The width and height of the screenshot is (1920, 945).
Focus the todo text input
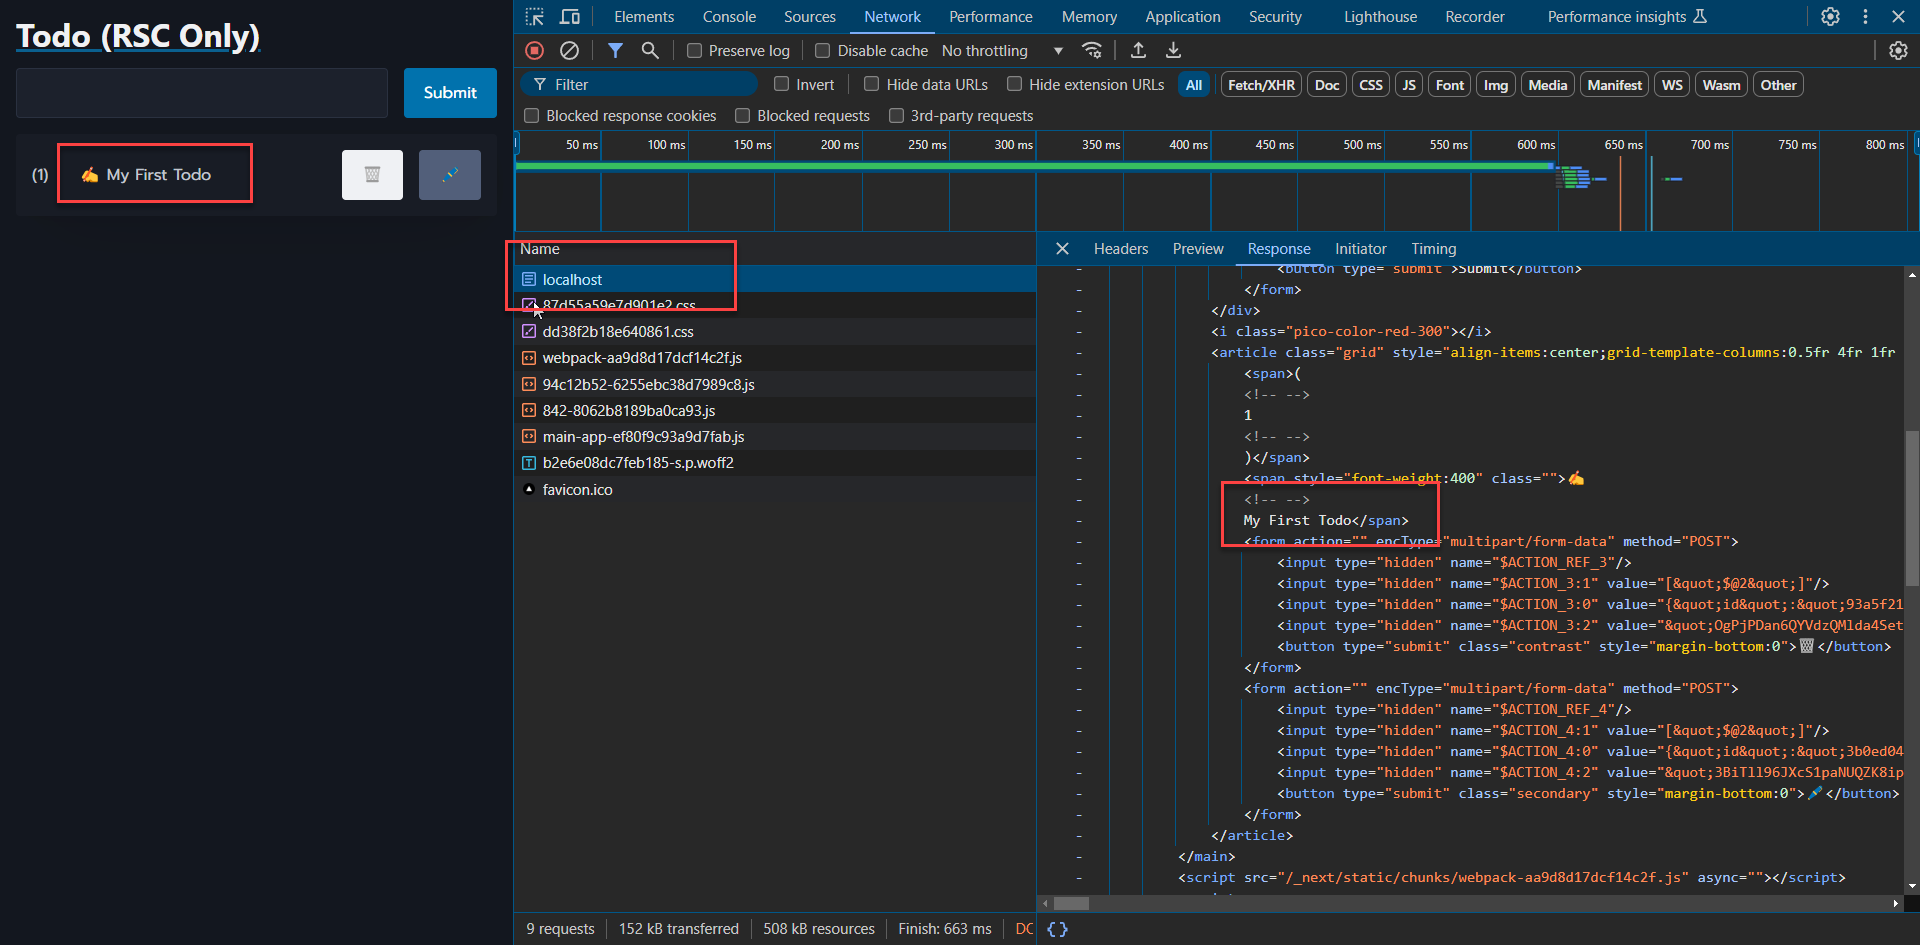tap(202, 93)
